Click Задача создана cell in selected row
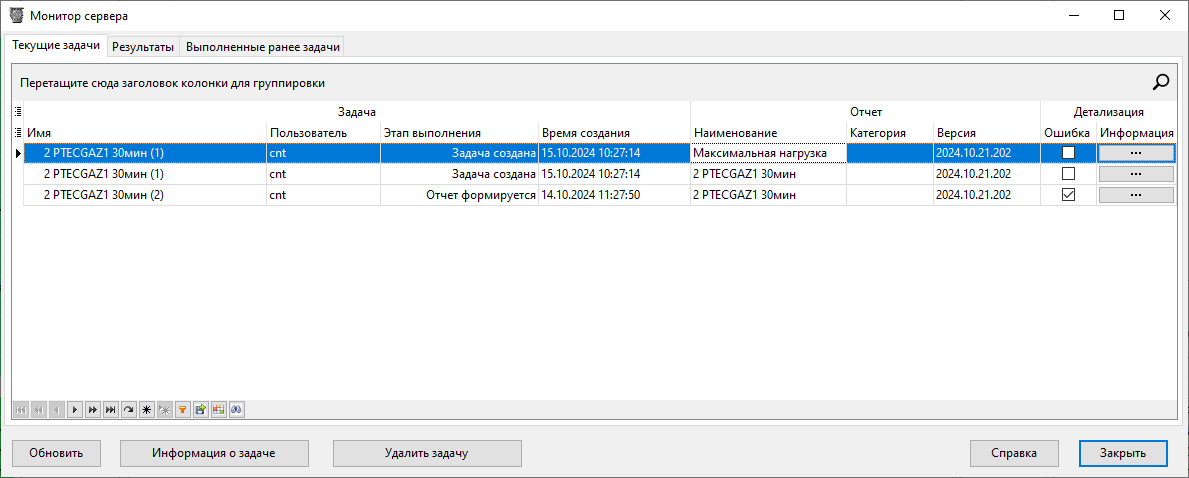The image size is (1189, 478). coord(460,153)
